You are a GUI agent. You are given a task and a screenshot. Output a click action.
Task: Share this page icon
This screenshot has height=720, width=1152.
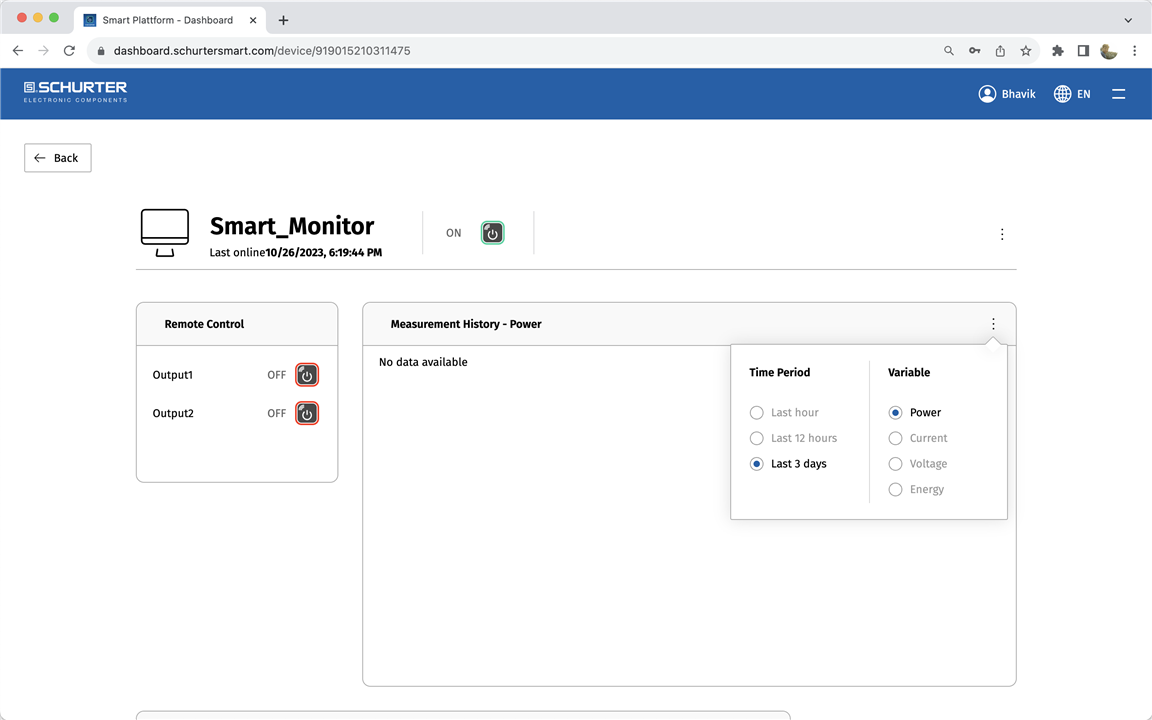click(x=1000, y=51)
